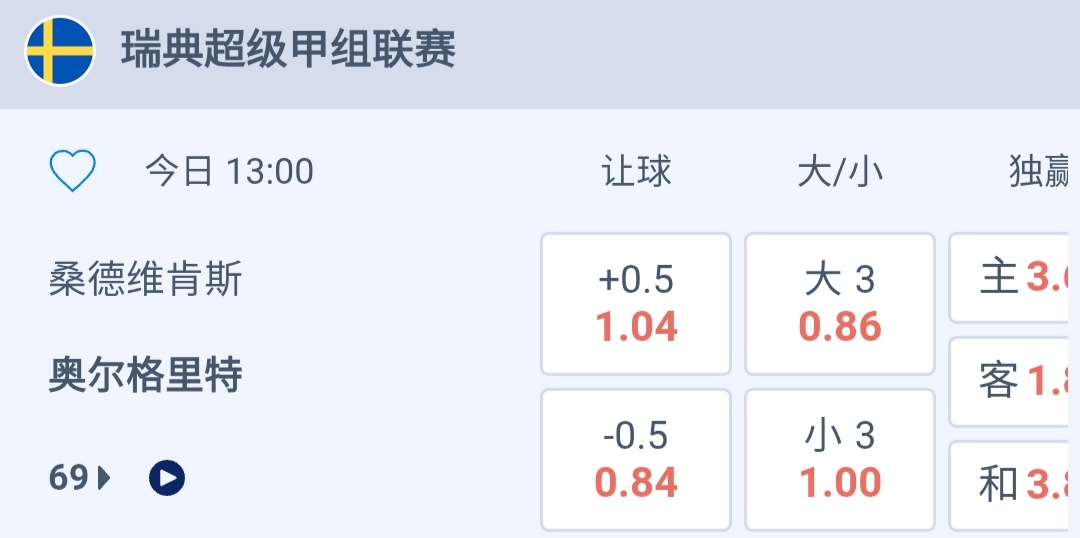
Task: Pick the +0.5 handicap at 1.04
Action: point(636,303)
